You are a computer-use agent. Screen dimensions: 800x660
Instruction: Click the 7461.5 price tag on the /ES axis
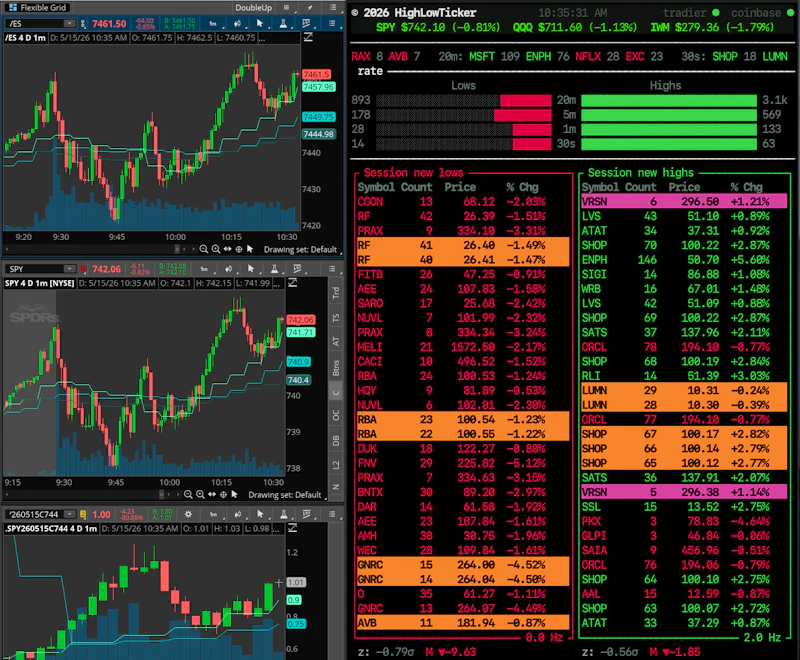(x=316, y=74)
